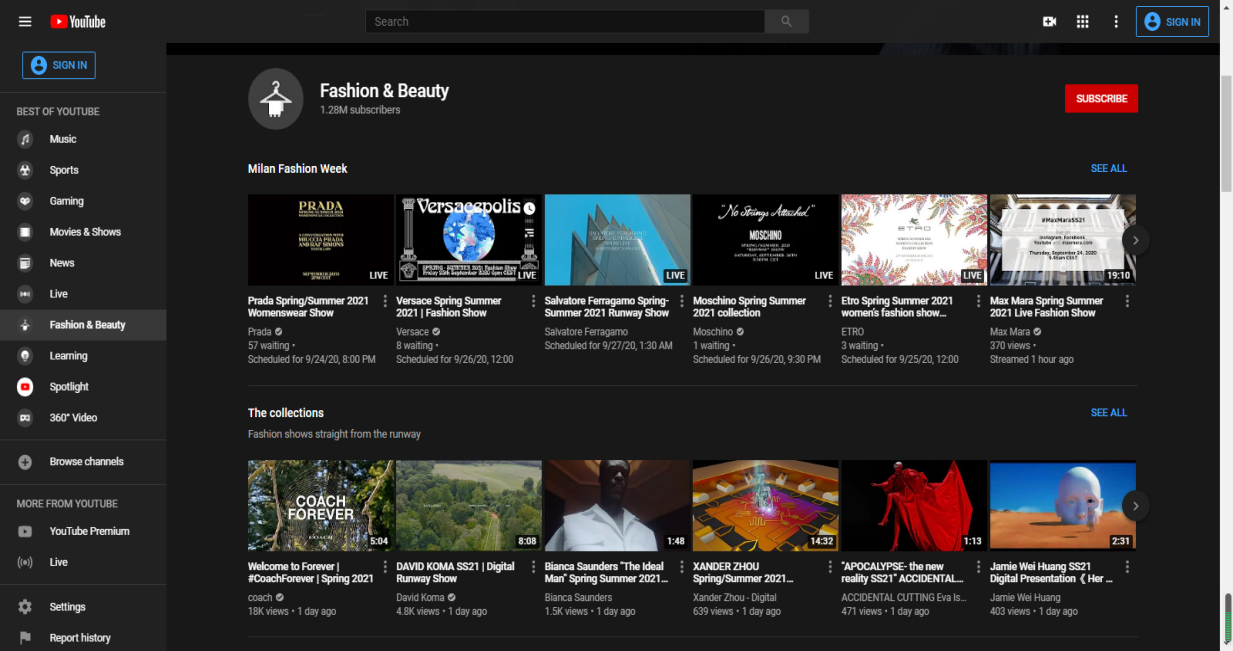Click the Music sidebar icon
The width and height of the screenshot is (1233, 651).
coord(26,139)
